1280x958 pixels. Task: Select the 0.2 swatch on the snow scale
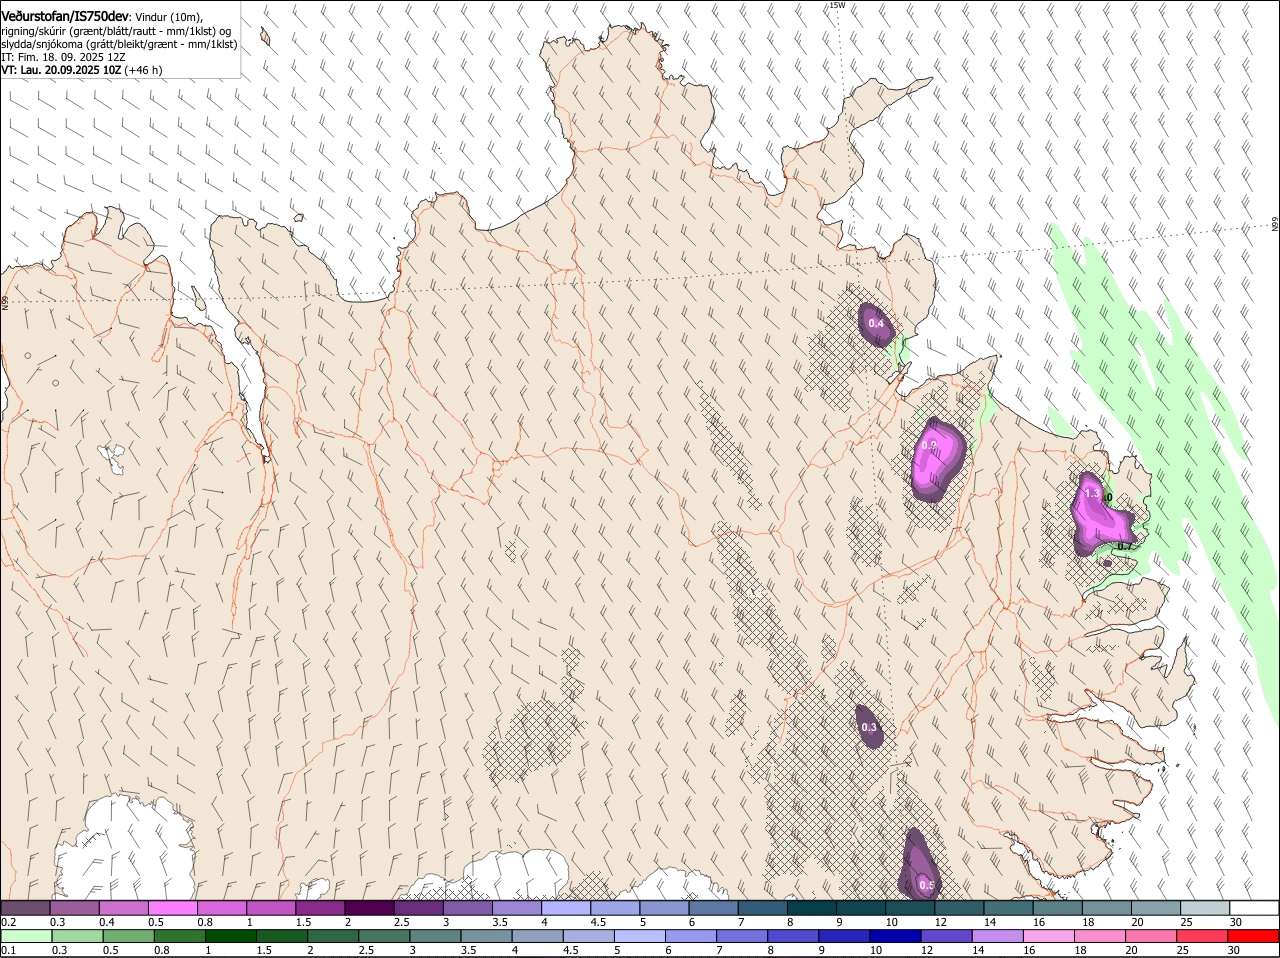[x=25, y=908]
